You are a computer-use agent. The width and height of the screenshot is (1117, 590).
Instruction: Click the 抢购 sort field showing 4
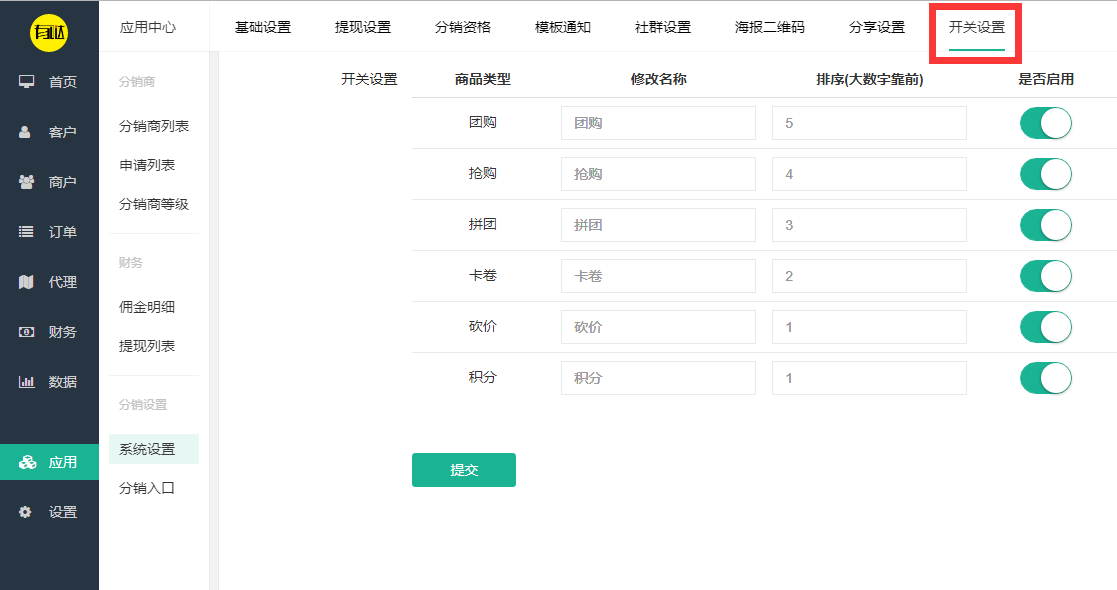(869, 174)
